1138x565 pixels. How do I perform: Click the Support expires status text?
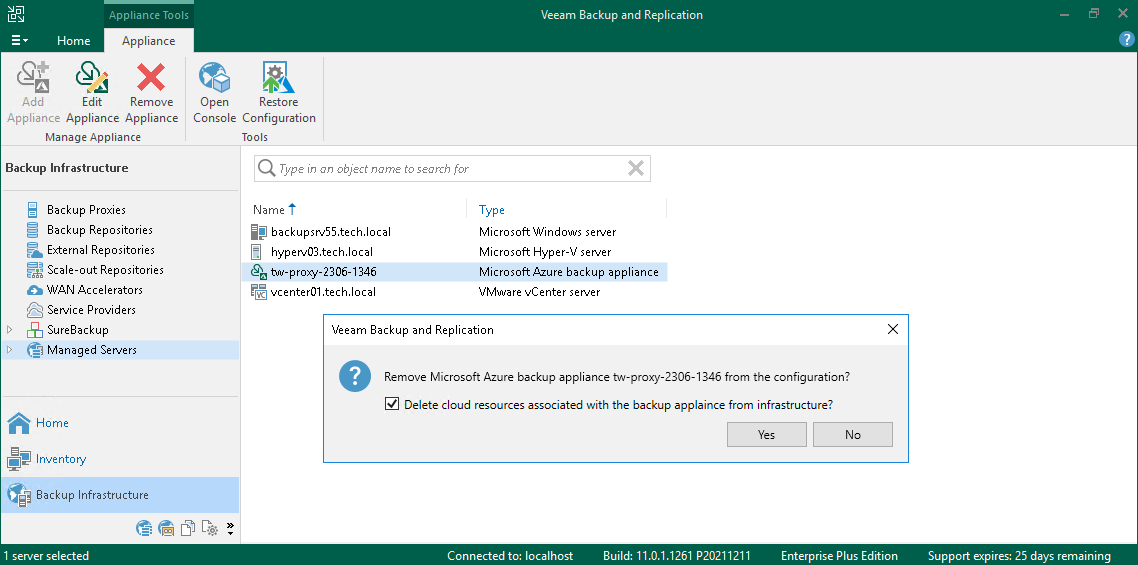click(1019, 556)
